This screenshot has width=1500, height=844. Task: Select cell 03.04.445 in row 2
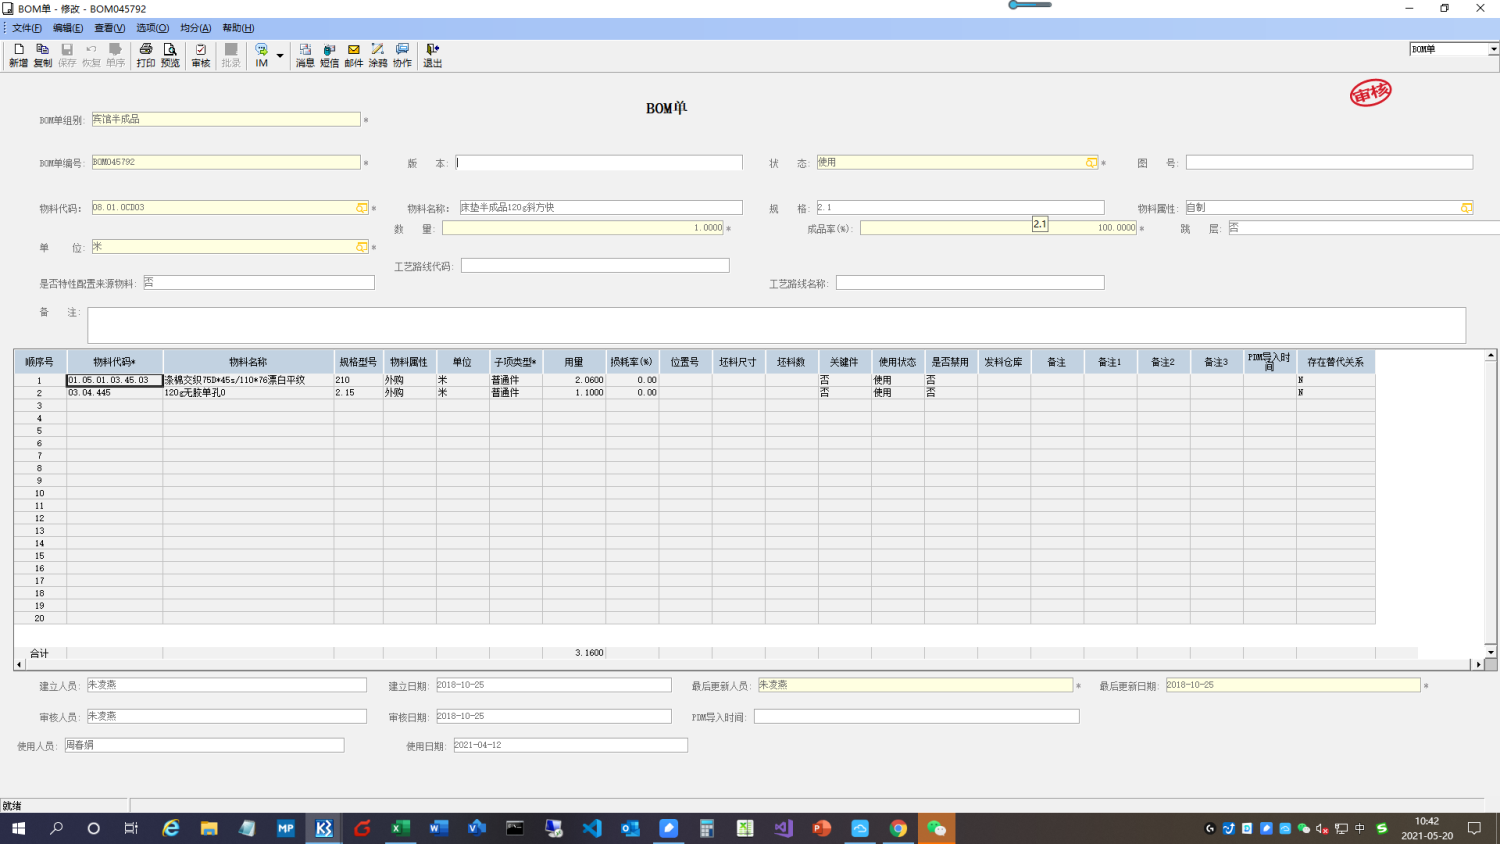[x=115, y=393]
